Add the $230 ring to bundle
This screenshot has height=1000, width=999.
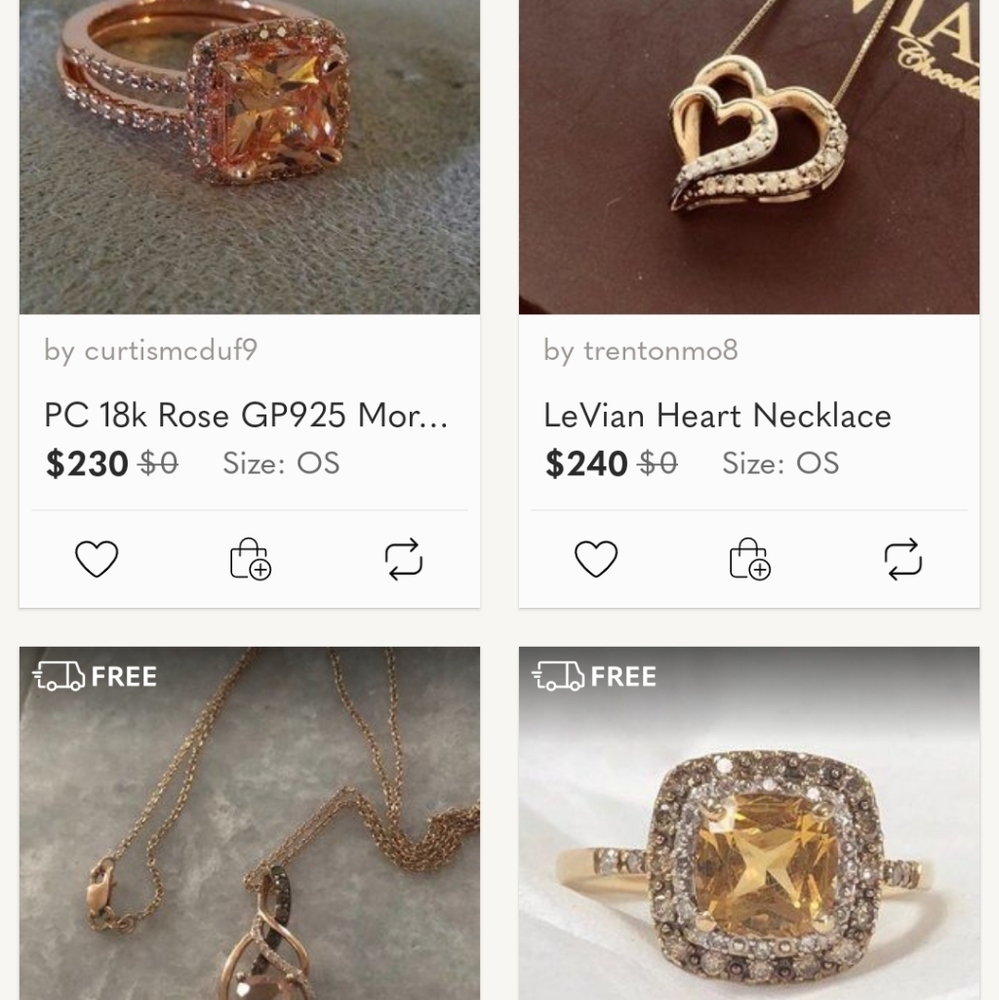(x=251, y=559)
